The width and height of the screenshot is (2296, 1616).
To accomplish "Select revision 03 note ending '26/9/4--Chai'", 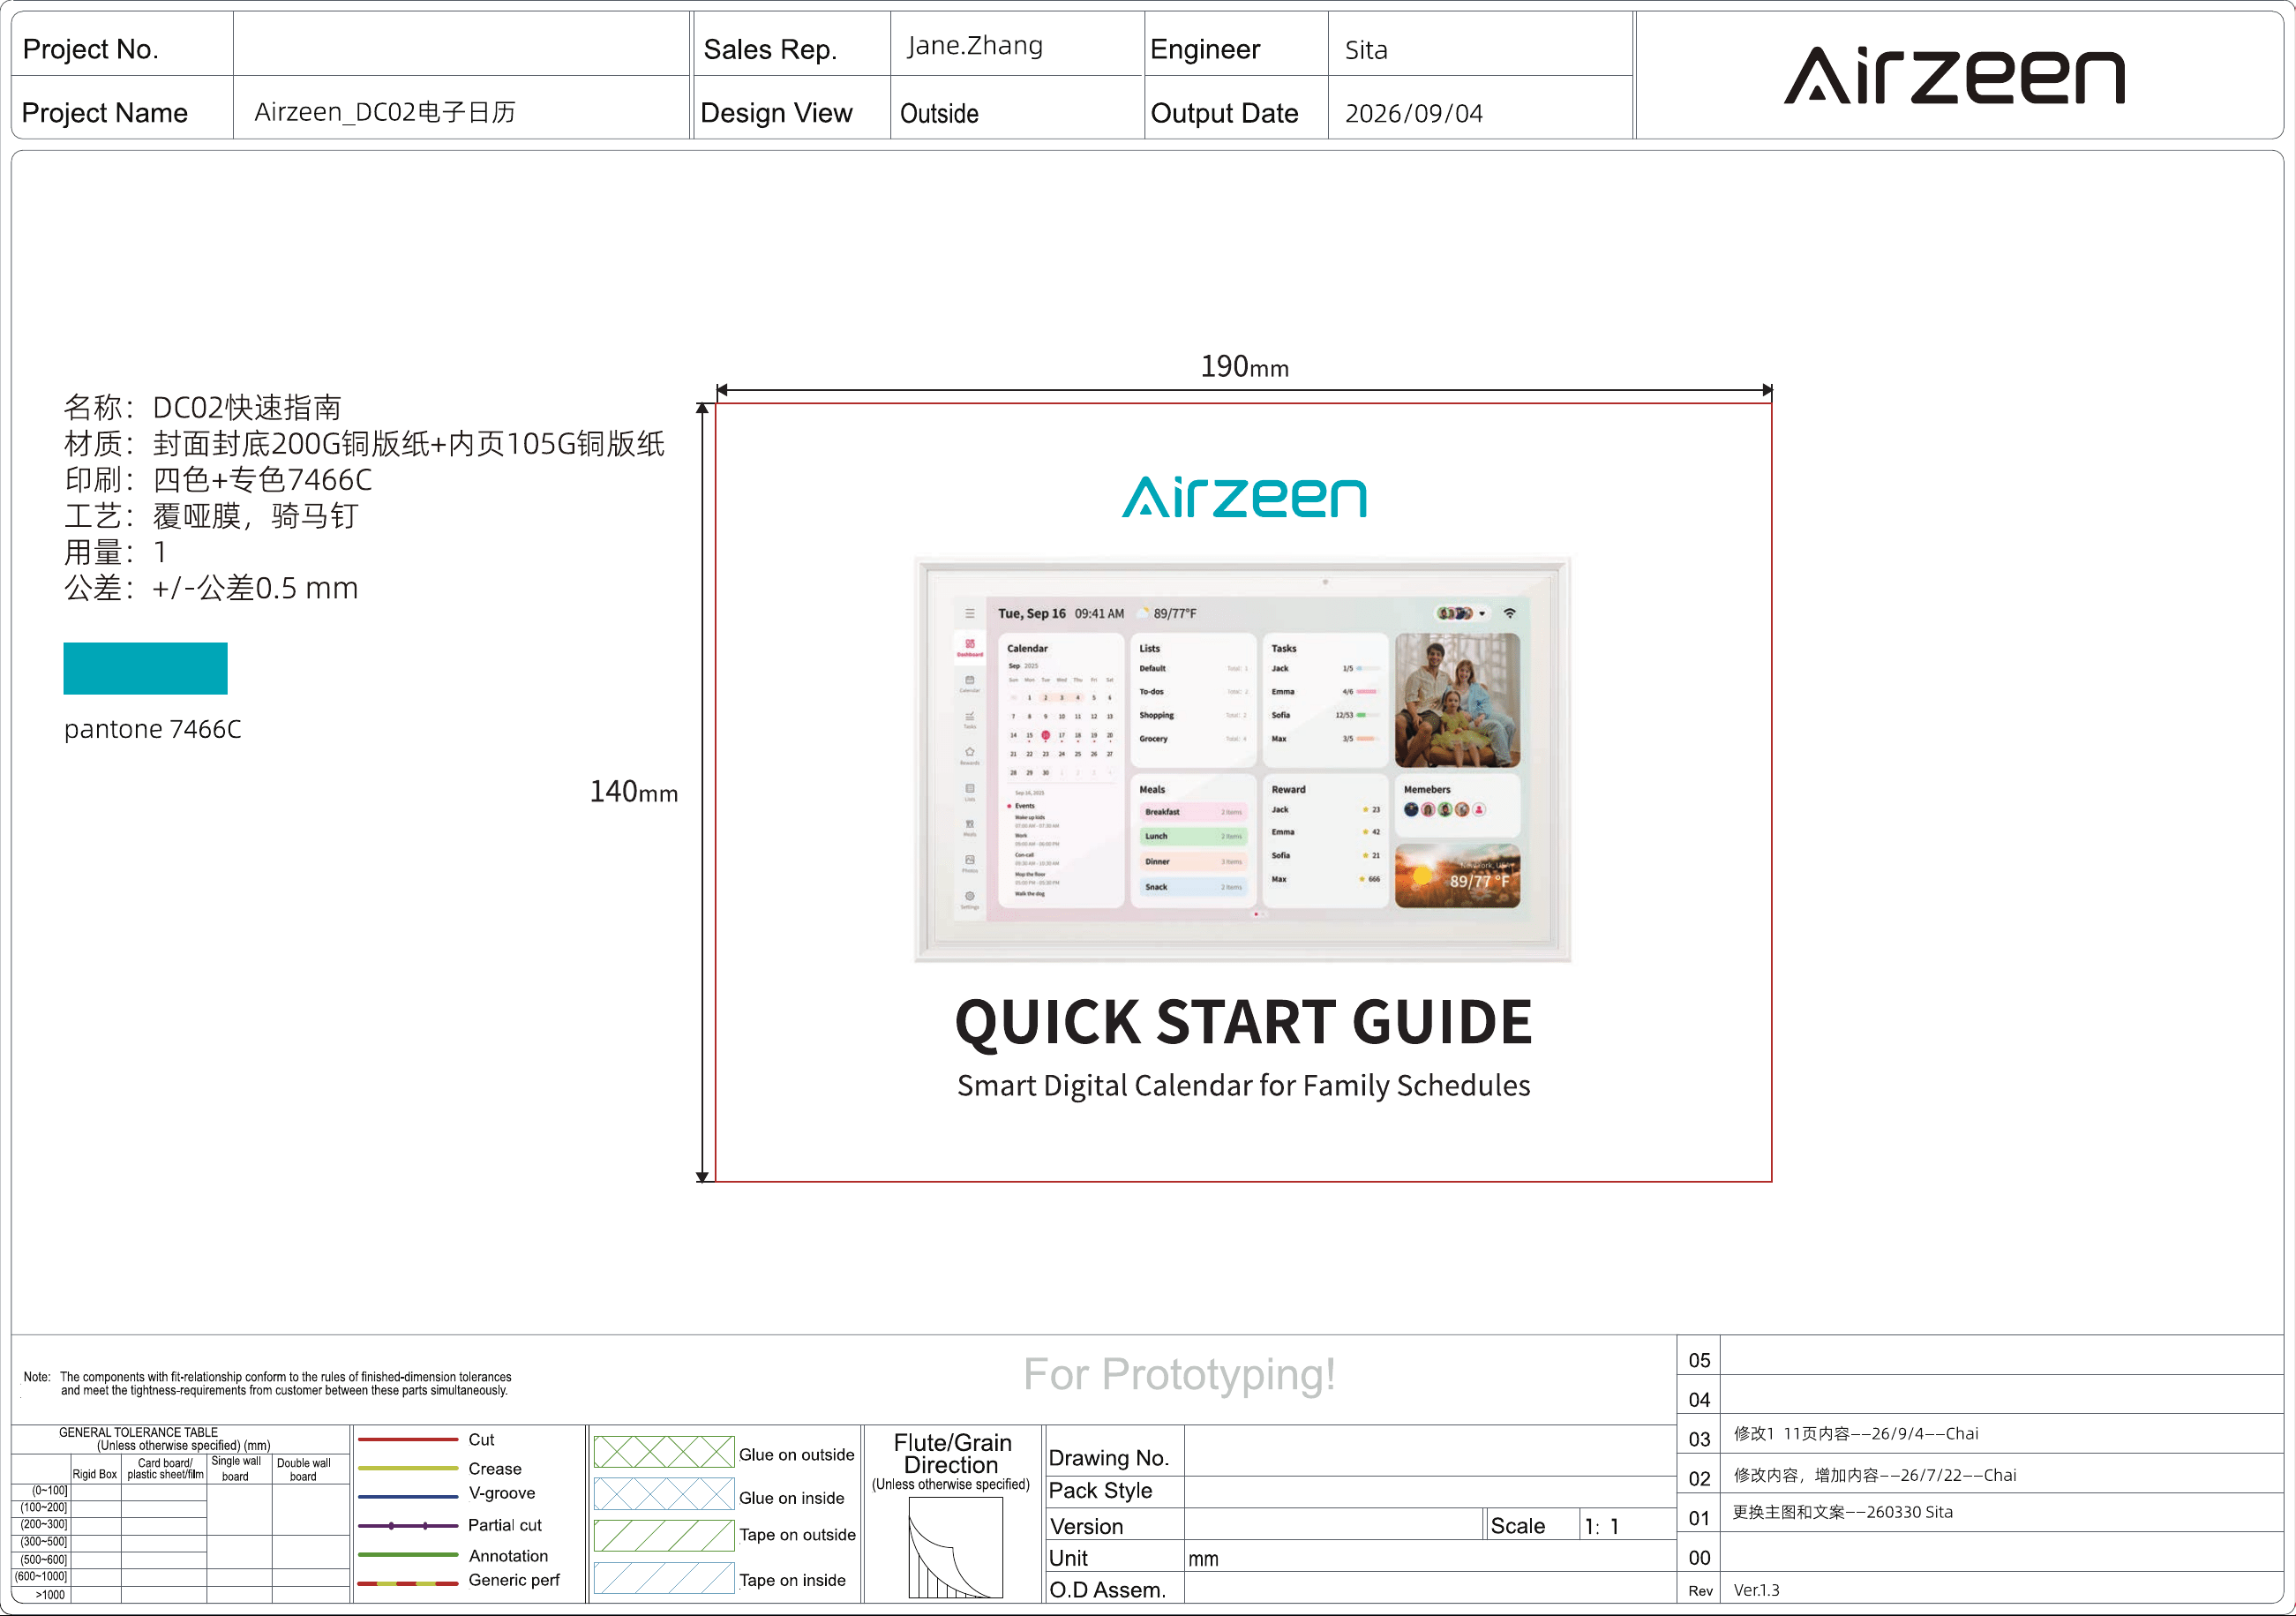I will tap(1856, 1433).
